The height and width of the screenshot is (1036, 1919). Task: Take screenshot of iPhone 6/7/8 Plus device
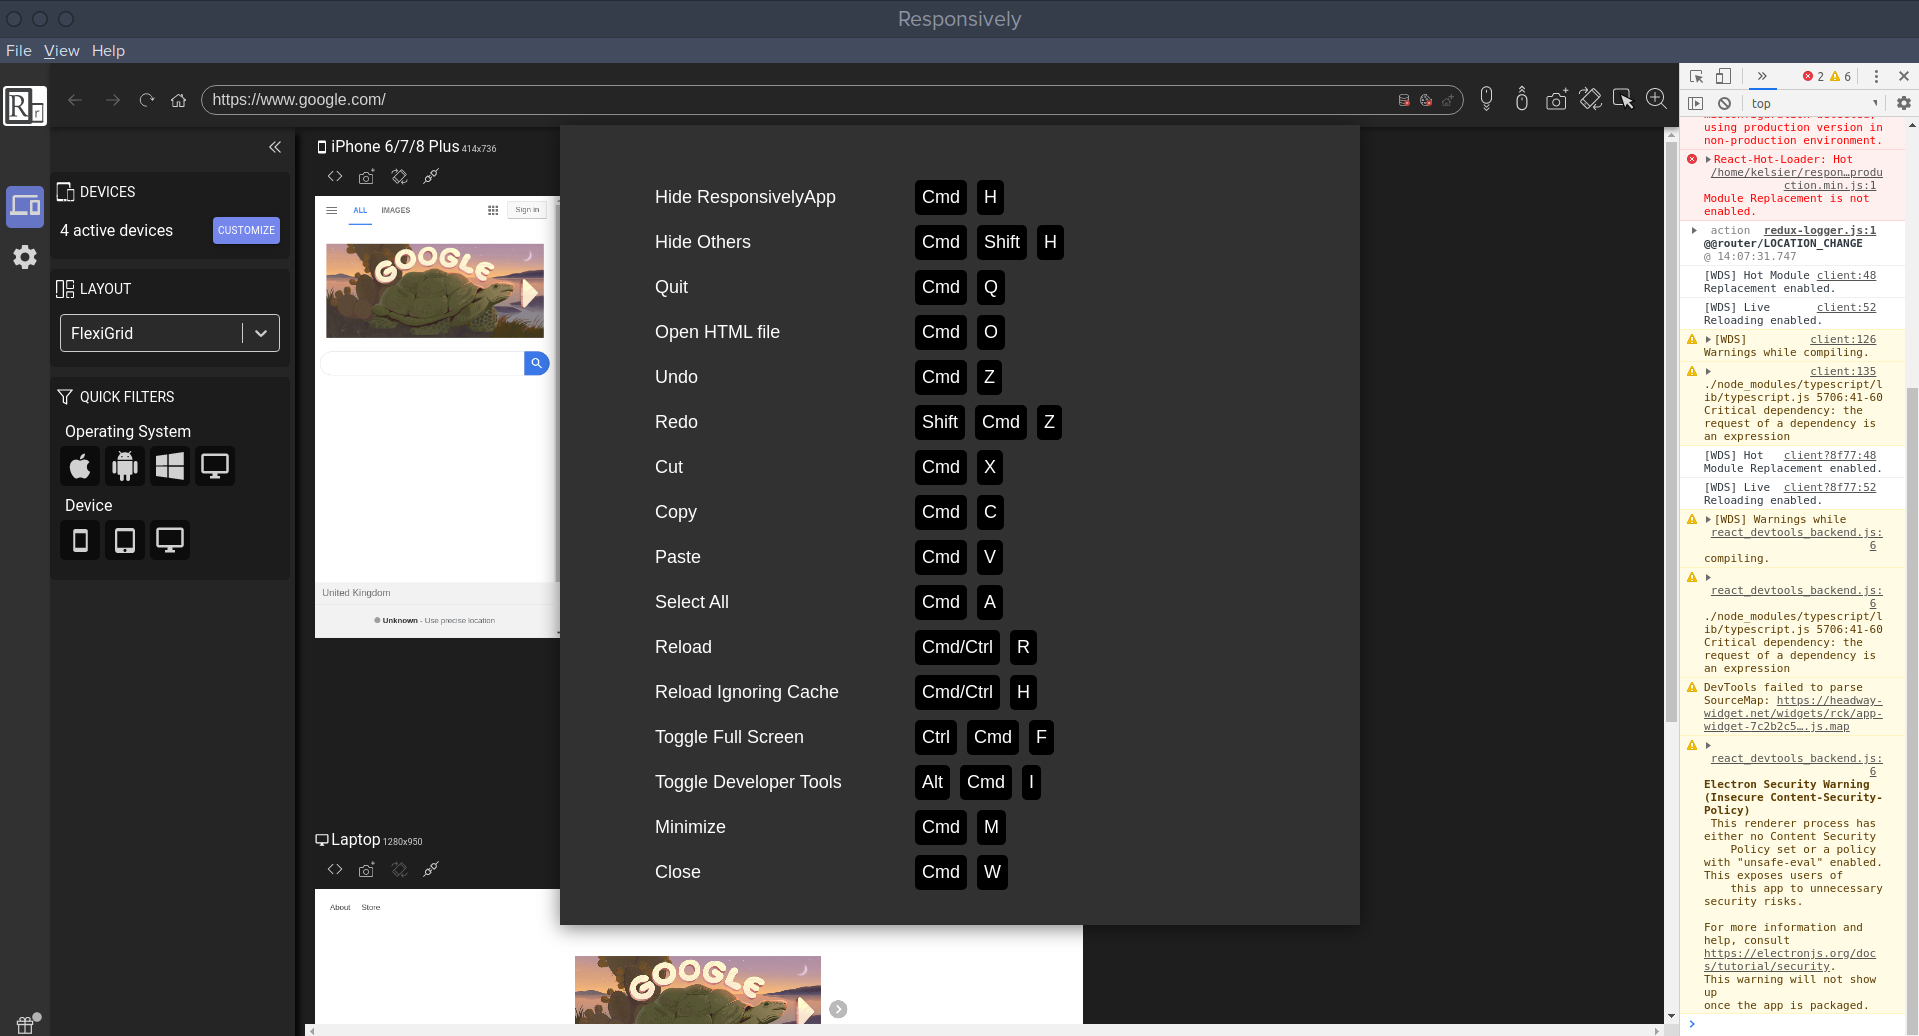[367, 177]
